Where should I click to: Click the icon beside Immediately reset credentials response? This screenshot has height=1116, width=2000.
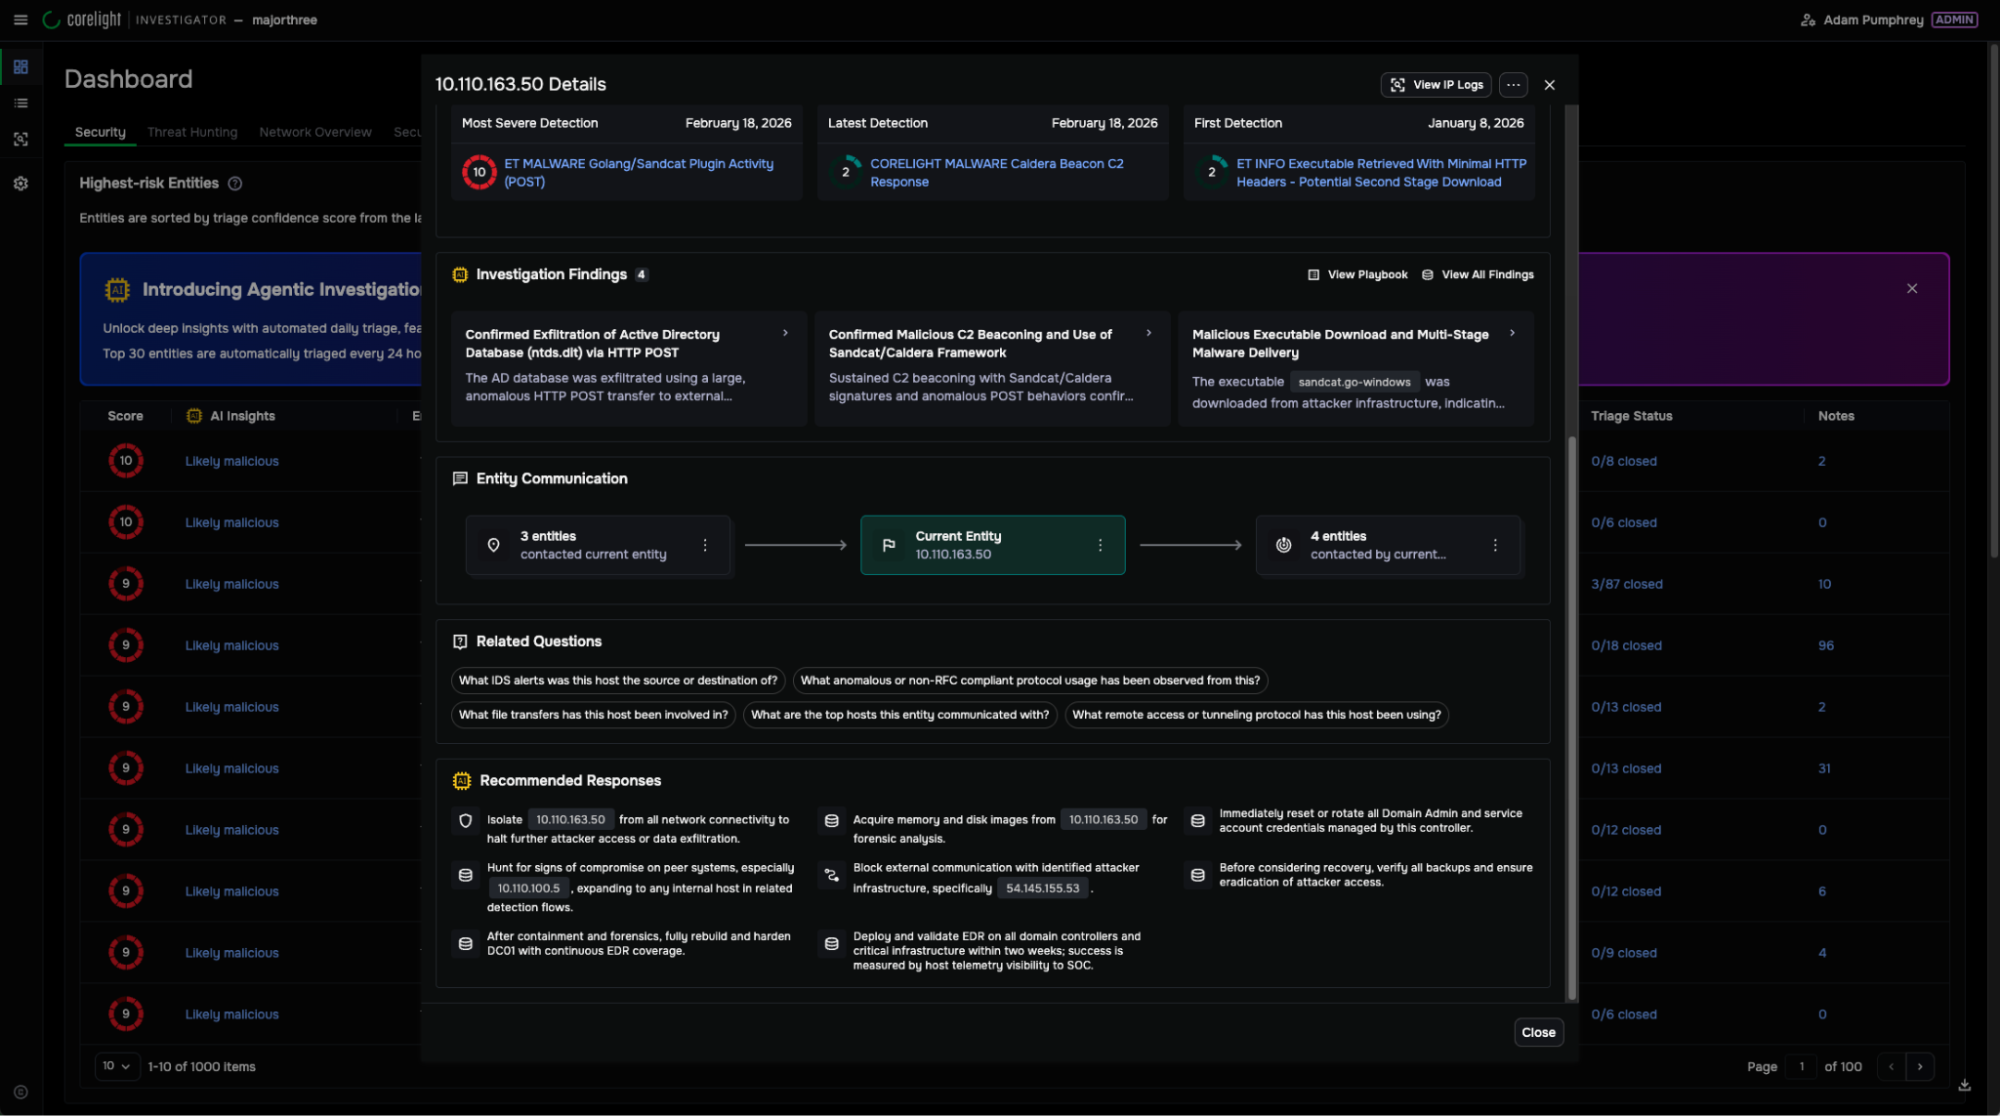1197,820
